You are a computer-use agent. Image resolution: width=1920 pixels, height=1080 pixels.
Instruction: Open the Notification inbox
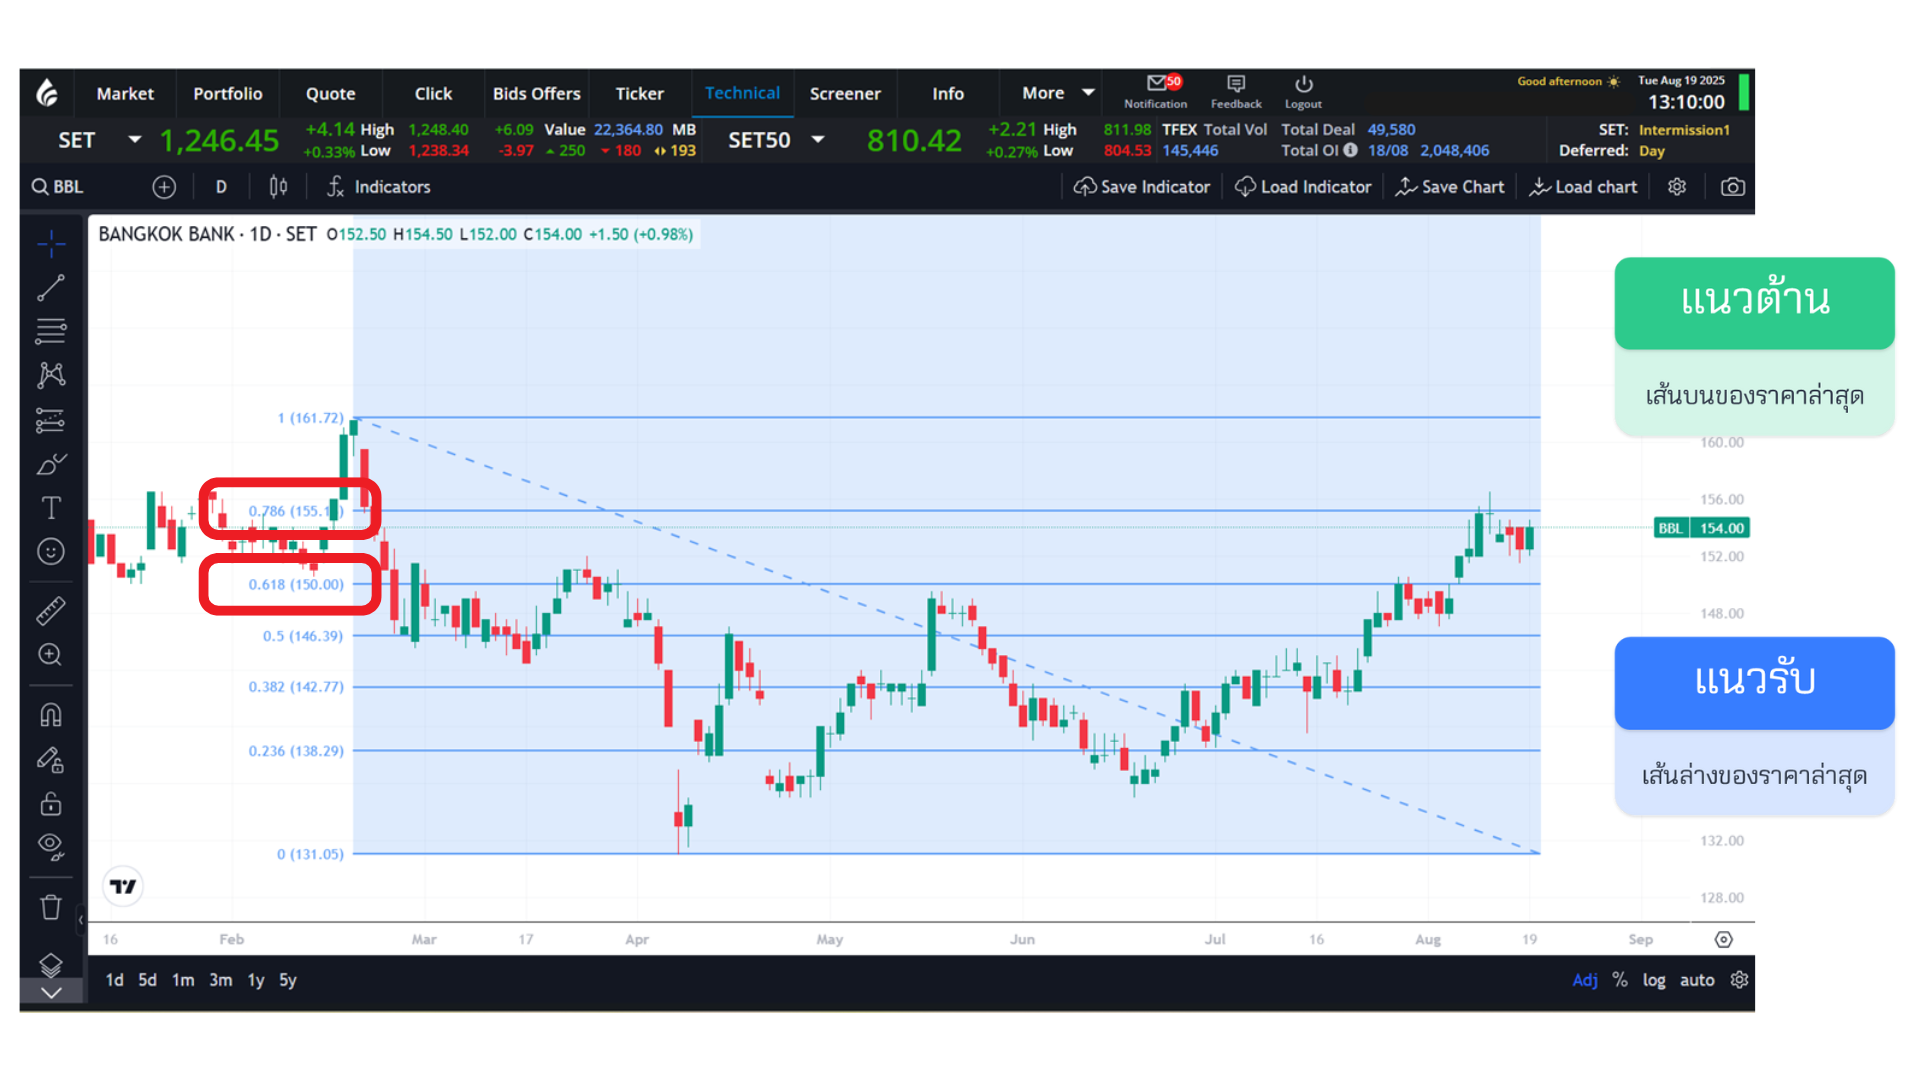click(1155, 91)
